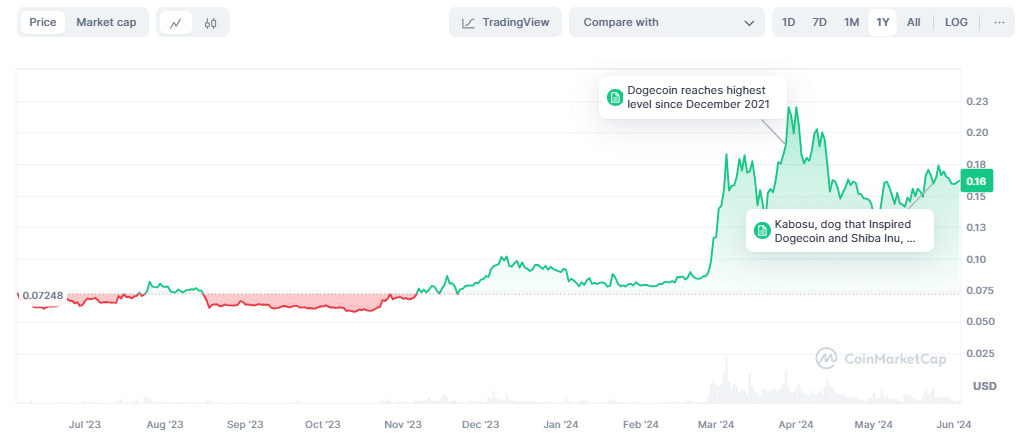Switch to line chart view icon
Image resolution: width=1021 pixels, height=444 pixels.
coord(175,22)
